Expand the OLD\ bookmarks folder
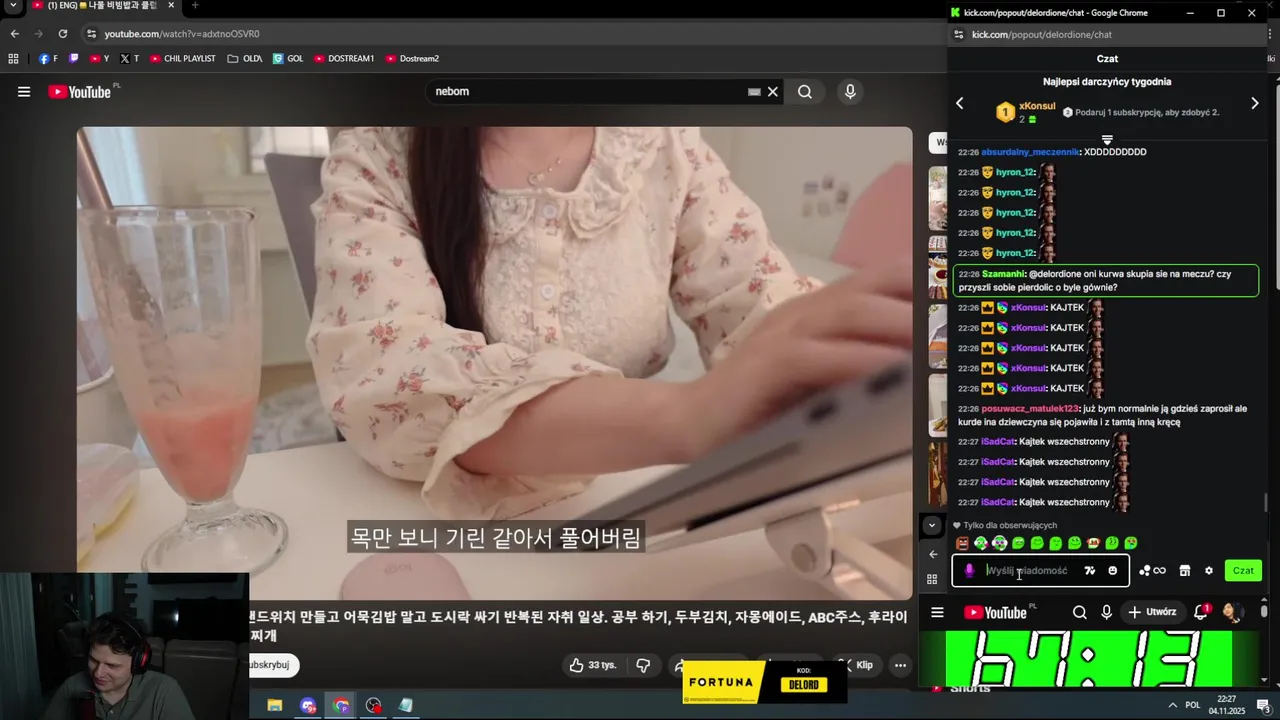1280x720 pixels. tap(245, 59)
